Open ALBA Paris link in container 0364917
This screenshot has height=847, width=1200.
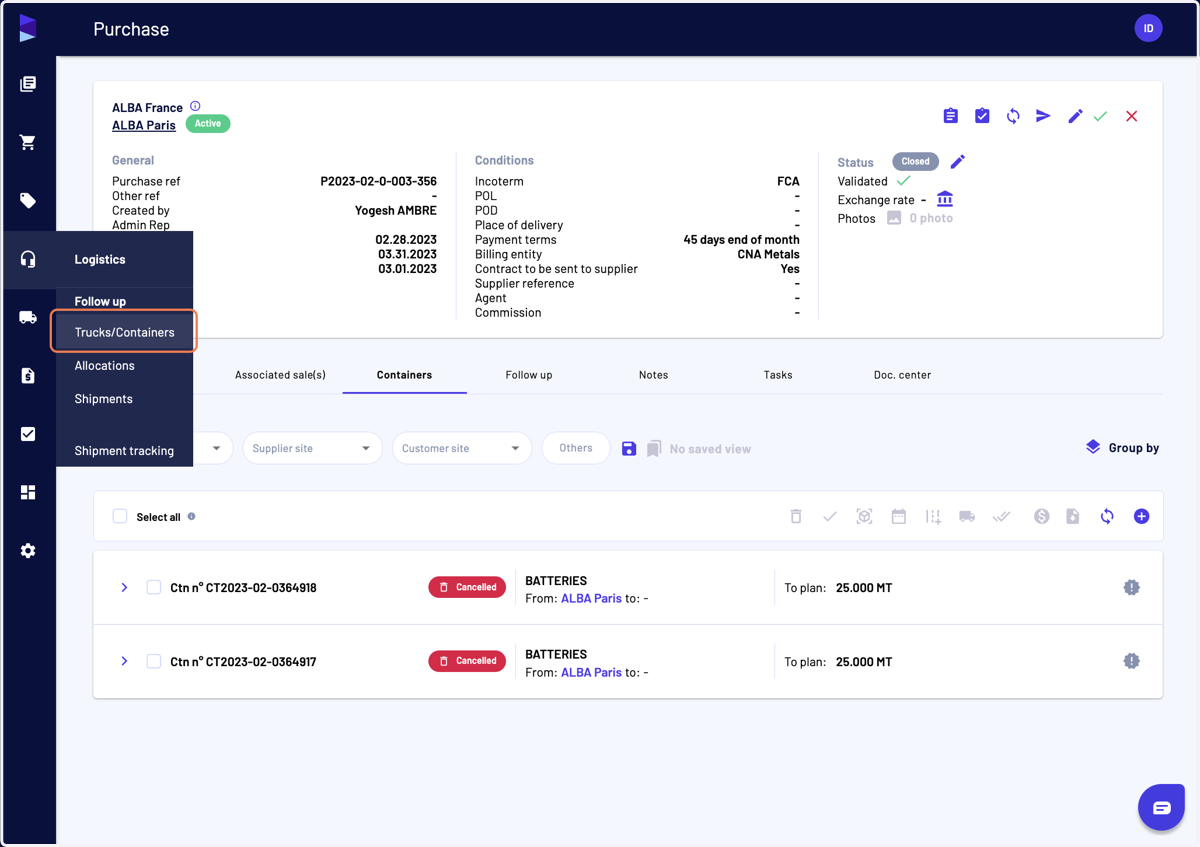pos(591,672)
